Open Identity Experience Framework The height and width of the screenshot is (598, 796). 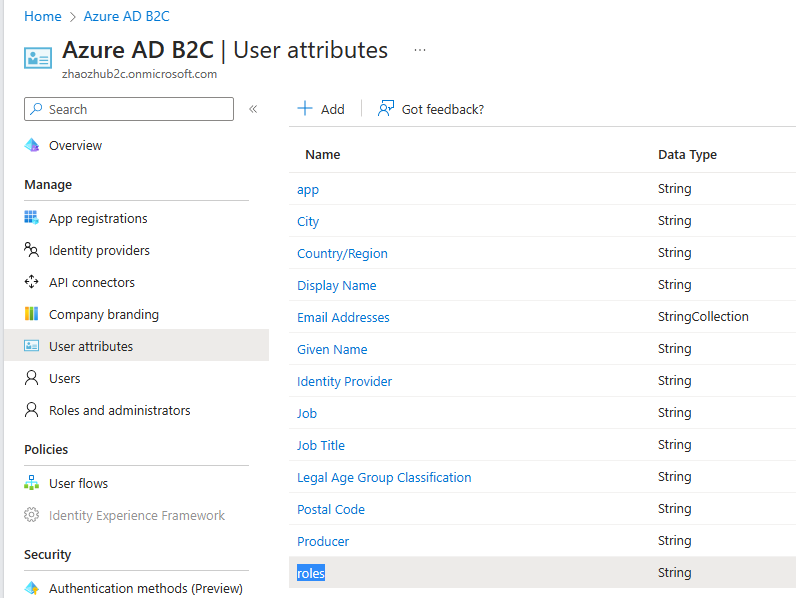[137, 515]
